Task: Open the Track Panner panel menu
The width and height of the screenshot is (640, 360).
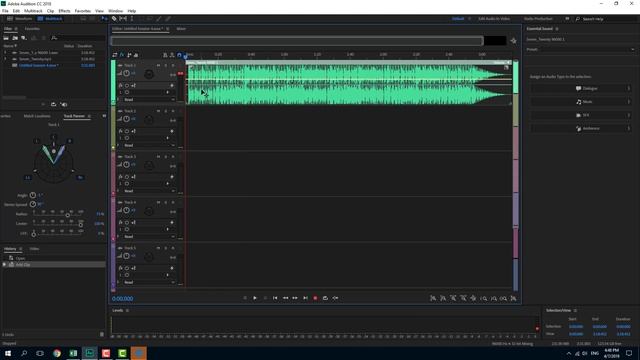Action: point(89,116)
